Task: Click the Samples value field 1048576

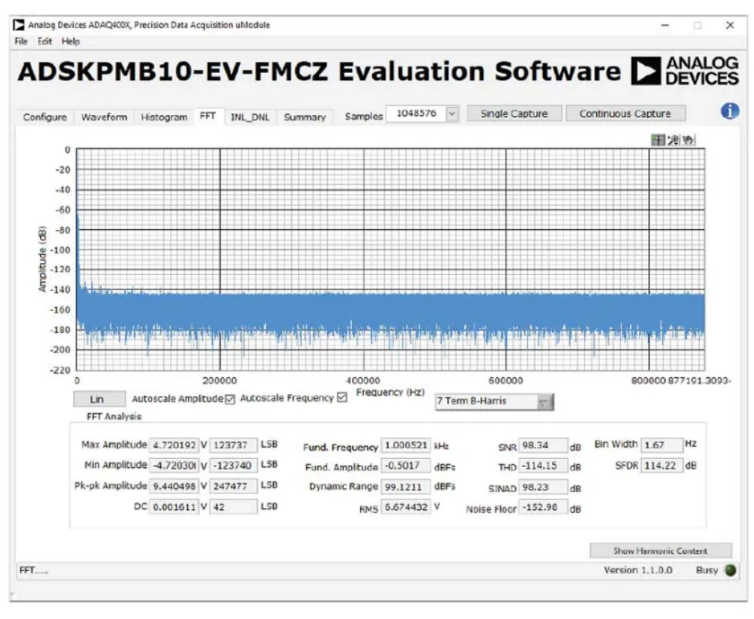Action: (416, 114)
